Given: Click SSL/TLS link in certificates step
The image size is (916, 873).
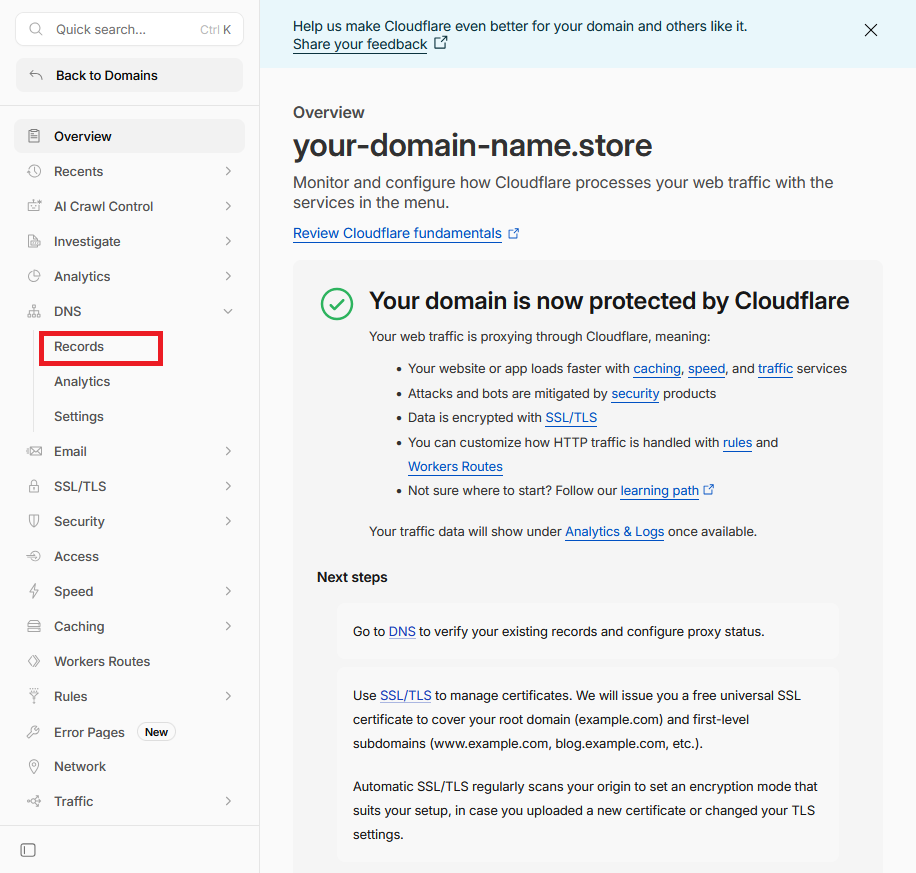Looking at the screenshot, I should 405,696.
